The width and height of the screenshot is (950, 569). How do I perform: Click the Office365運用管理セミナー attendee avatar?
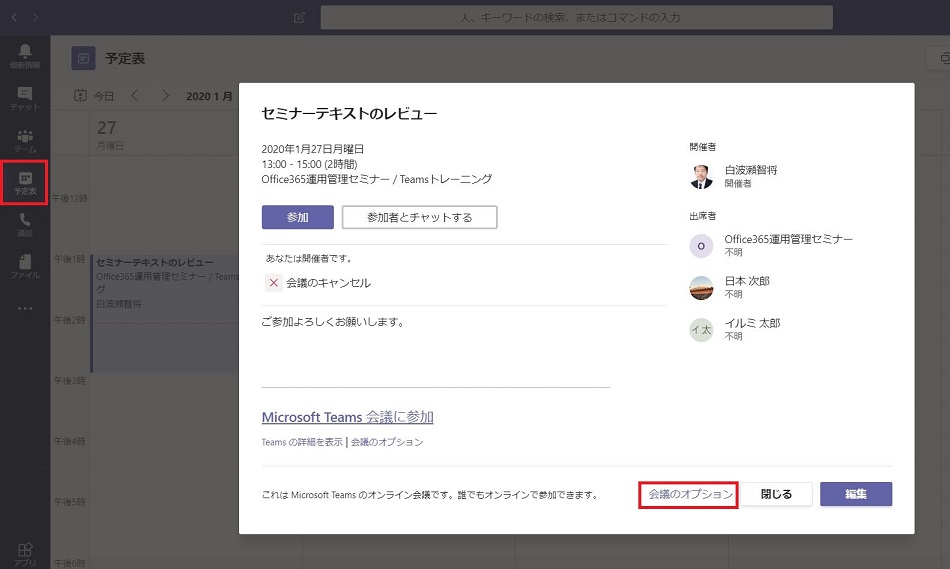pos(702,246)
